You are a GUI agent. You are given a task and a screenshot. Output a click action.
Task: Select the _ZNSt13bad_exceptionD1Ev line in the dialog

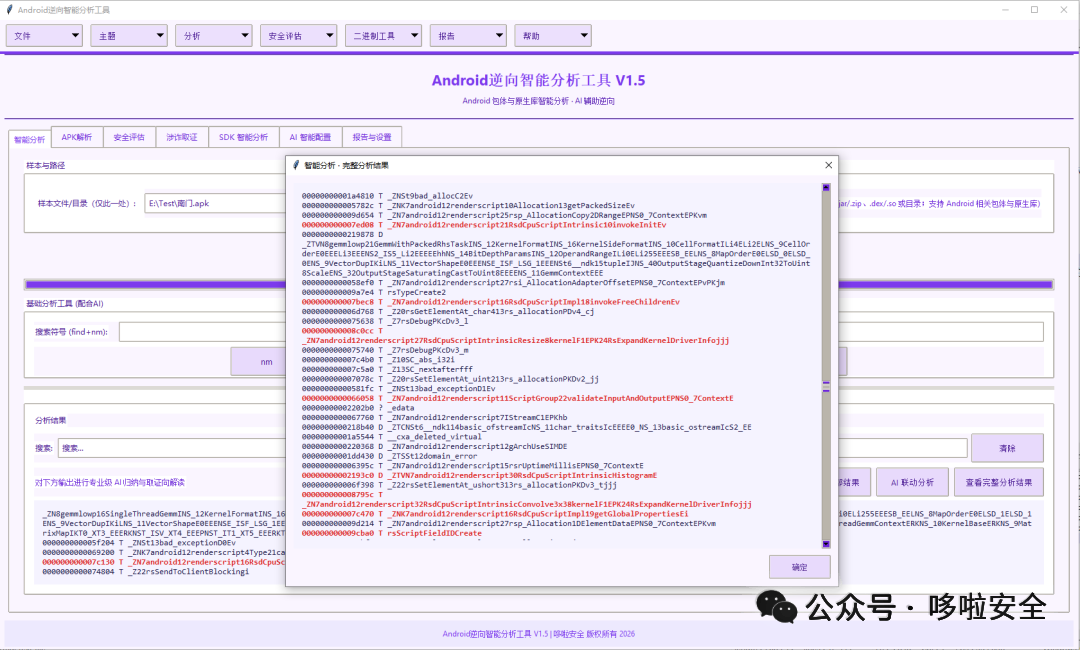[398, 388]
